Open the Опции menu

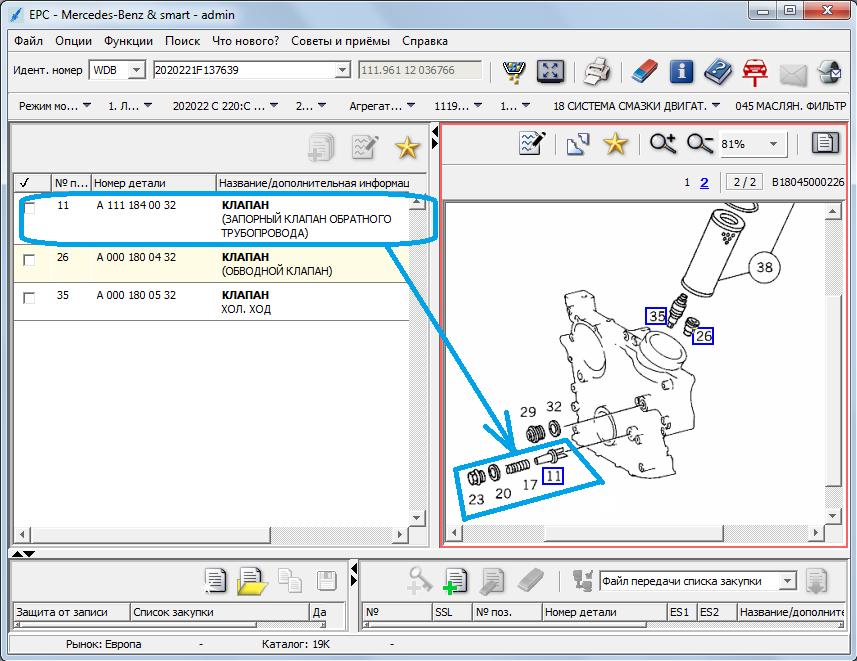point(73,41)
